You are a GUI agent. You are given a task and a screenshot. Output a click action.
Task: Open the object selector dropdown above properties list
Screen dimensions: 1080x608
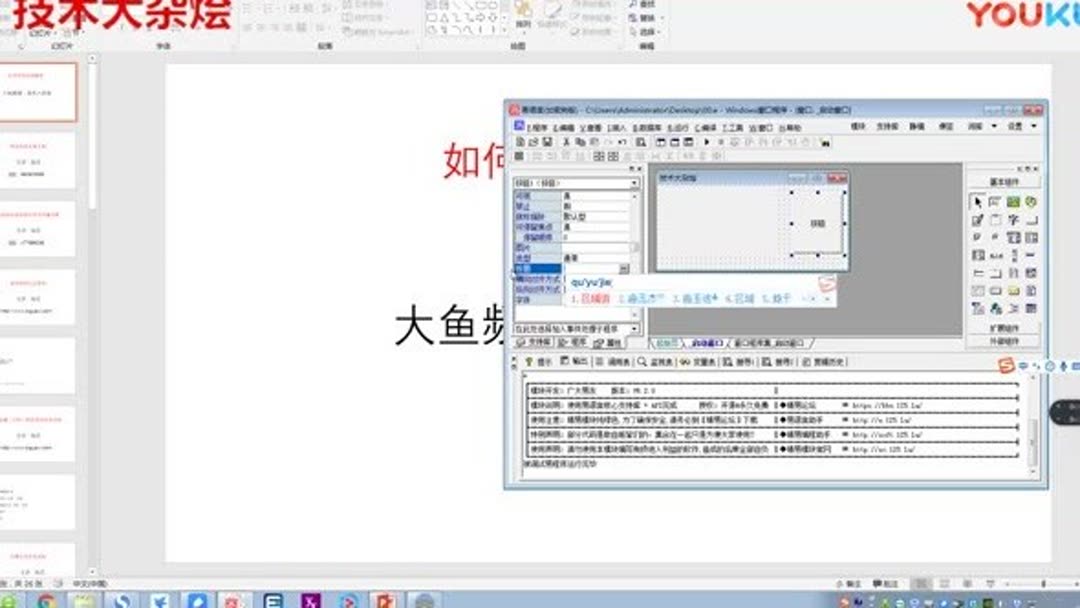tap(632, 183)
